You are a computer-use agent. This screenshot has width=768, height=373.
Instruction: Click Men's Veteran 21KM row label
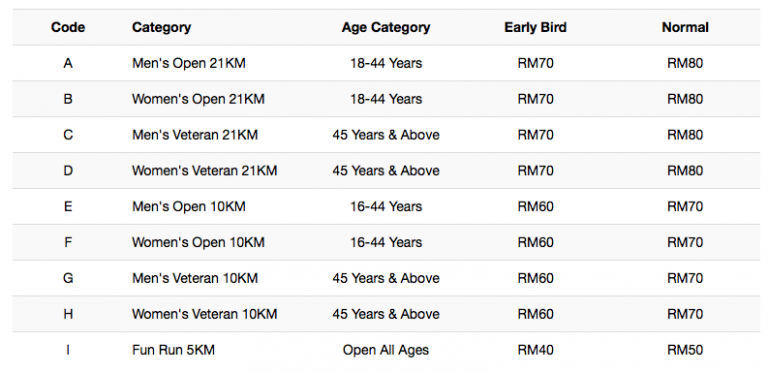pos(194,135)
